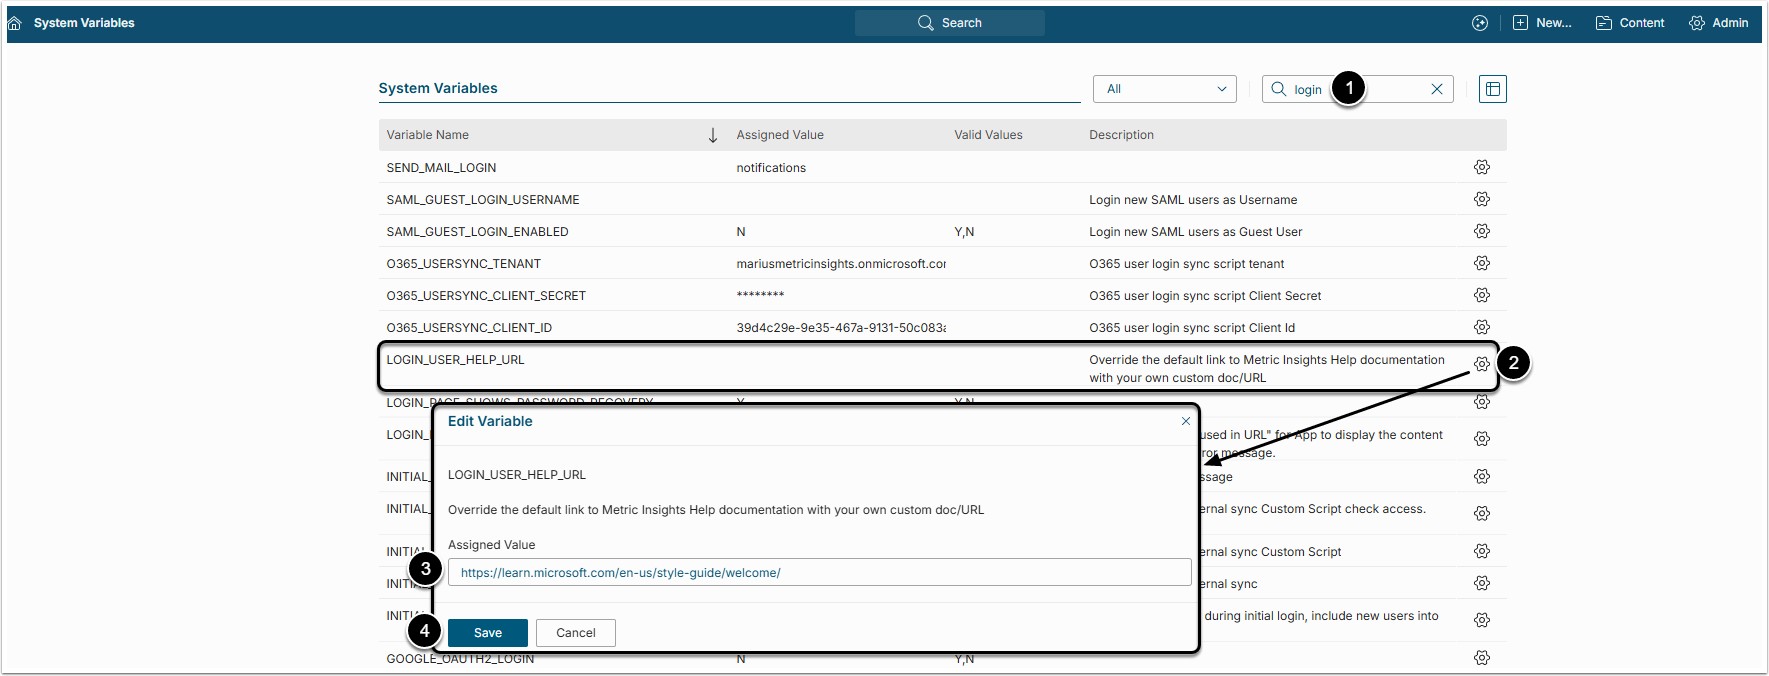Open gear settings for O365_USERSYNC_TENANT

pos(1482,263)
